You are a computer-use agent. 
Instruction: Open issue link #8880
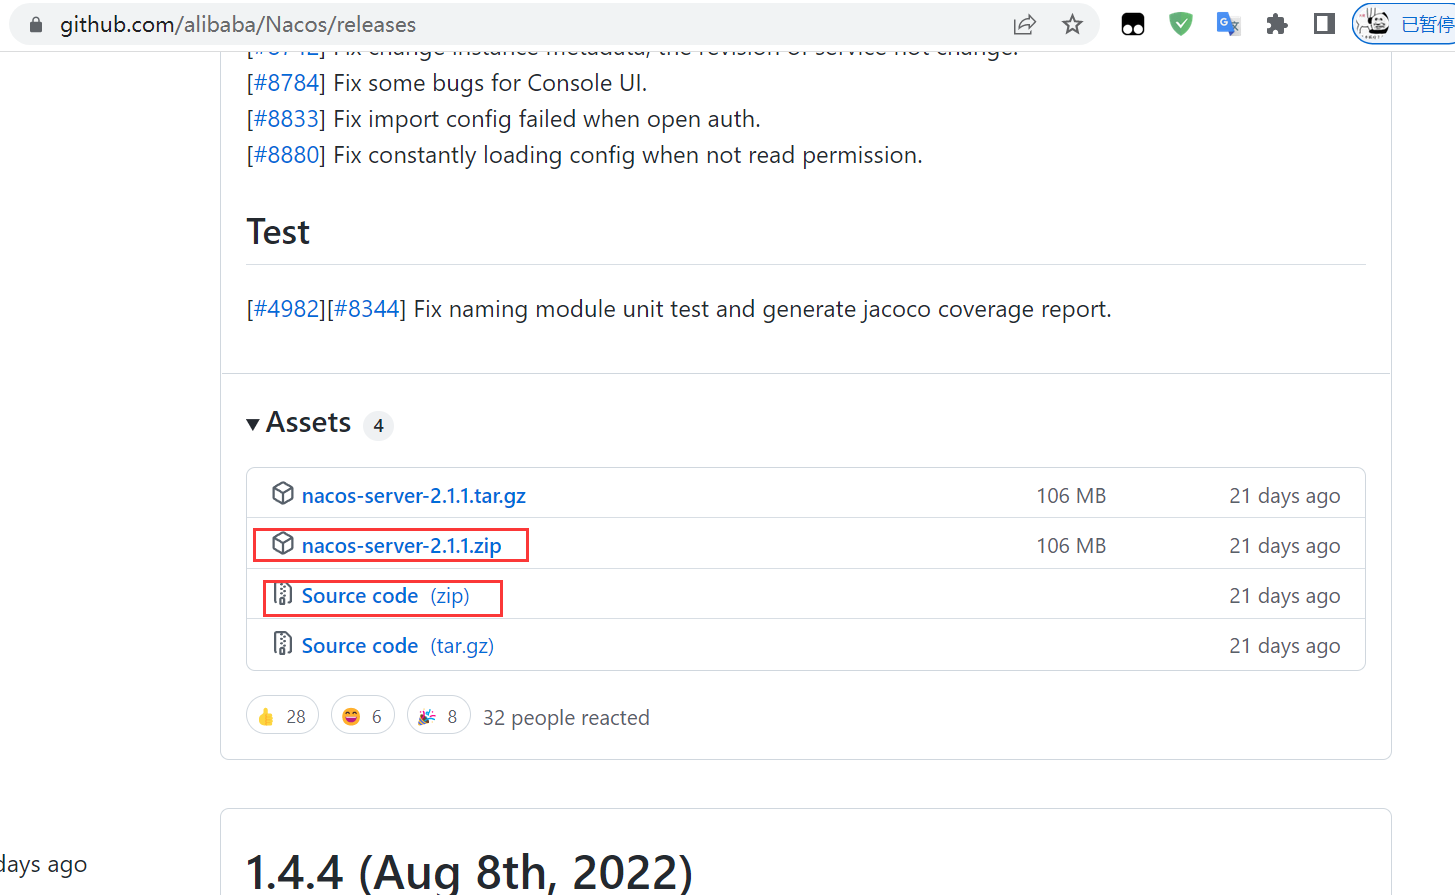pos(286,155)
